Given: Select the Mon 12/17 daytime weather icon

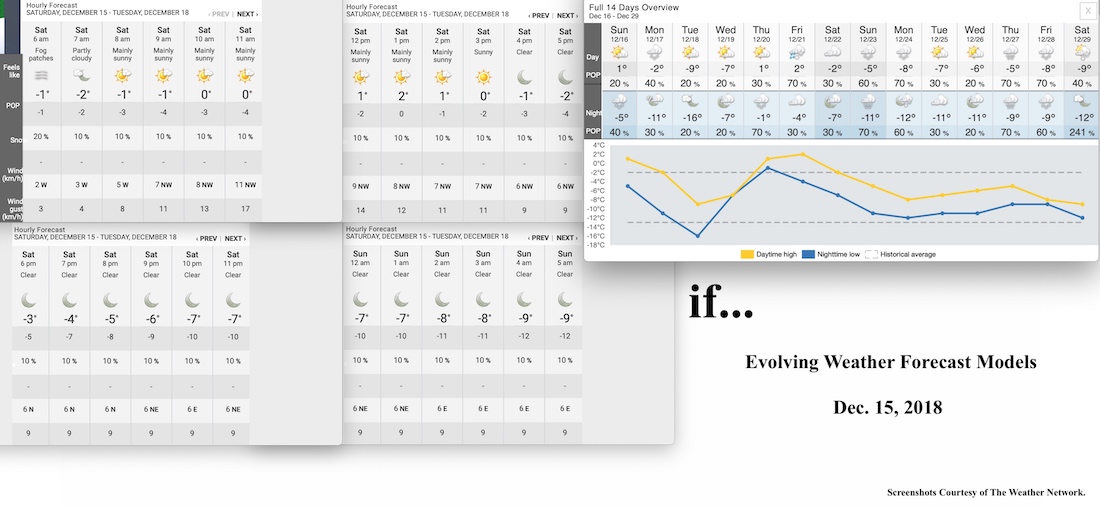Looking at the screenshot, I should tap(655, 52).
